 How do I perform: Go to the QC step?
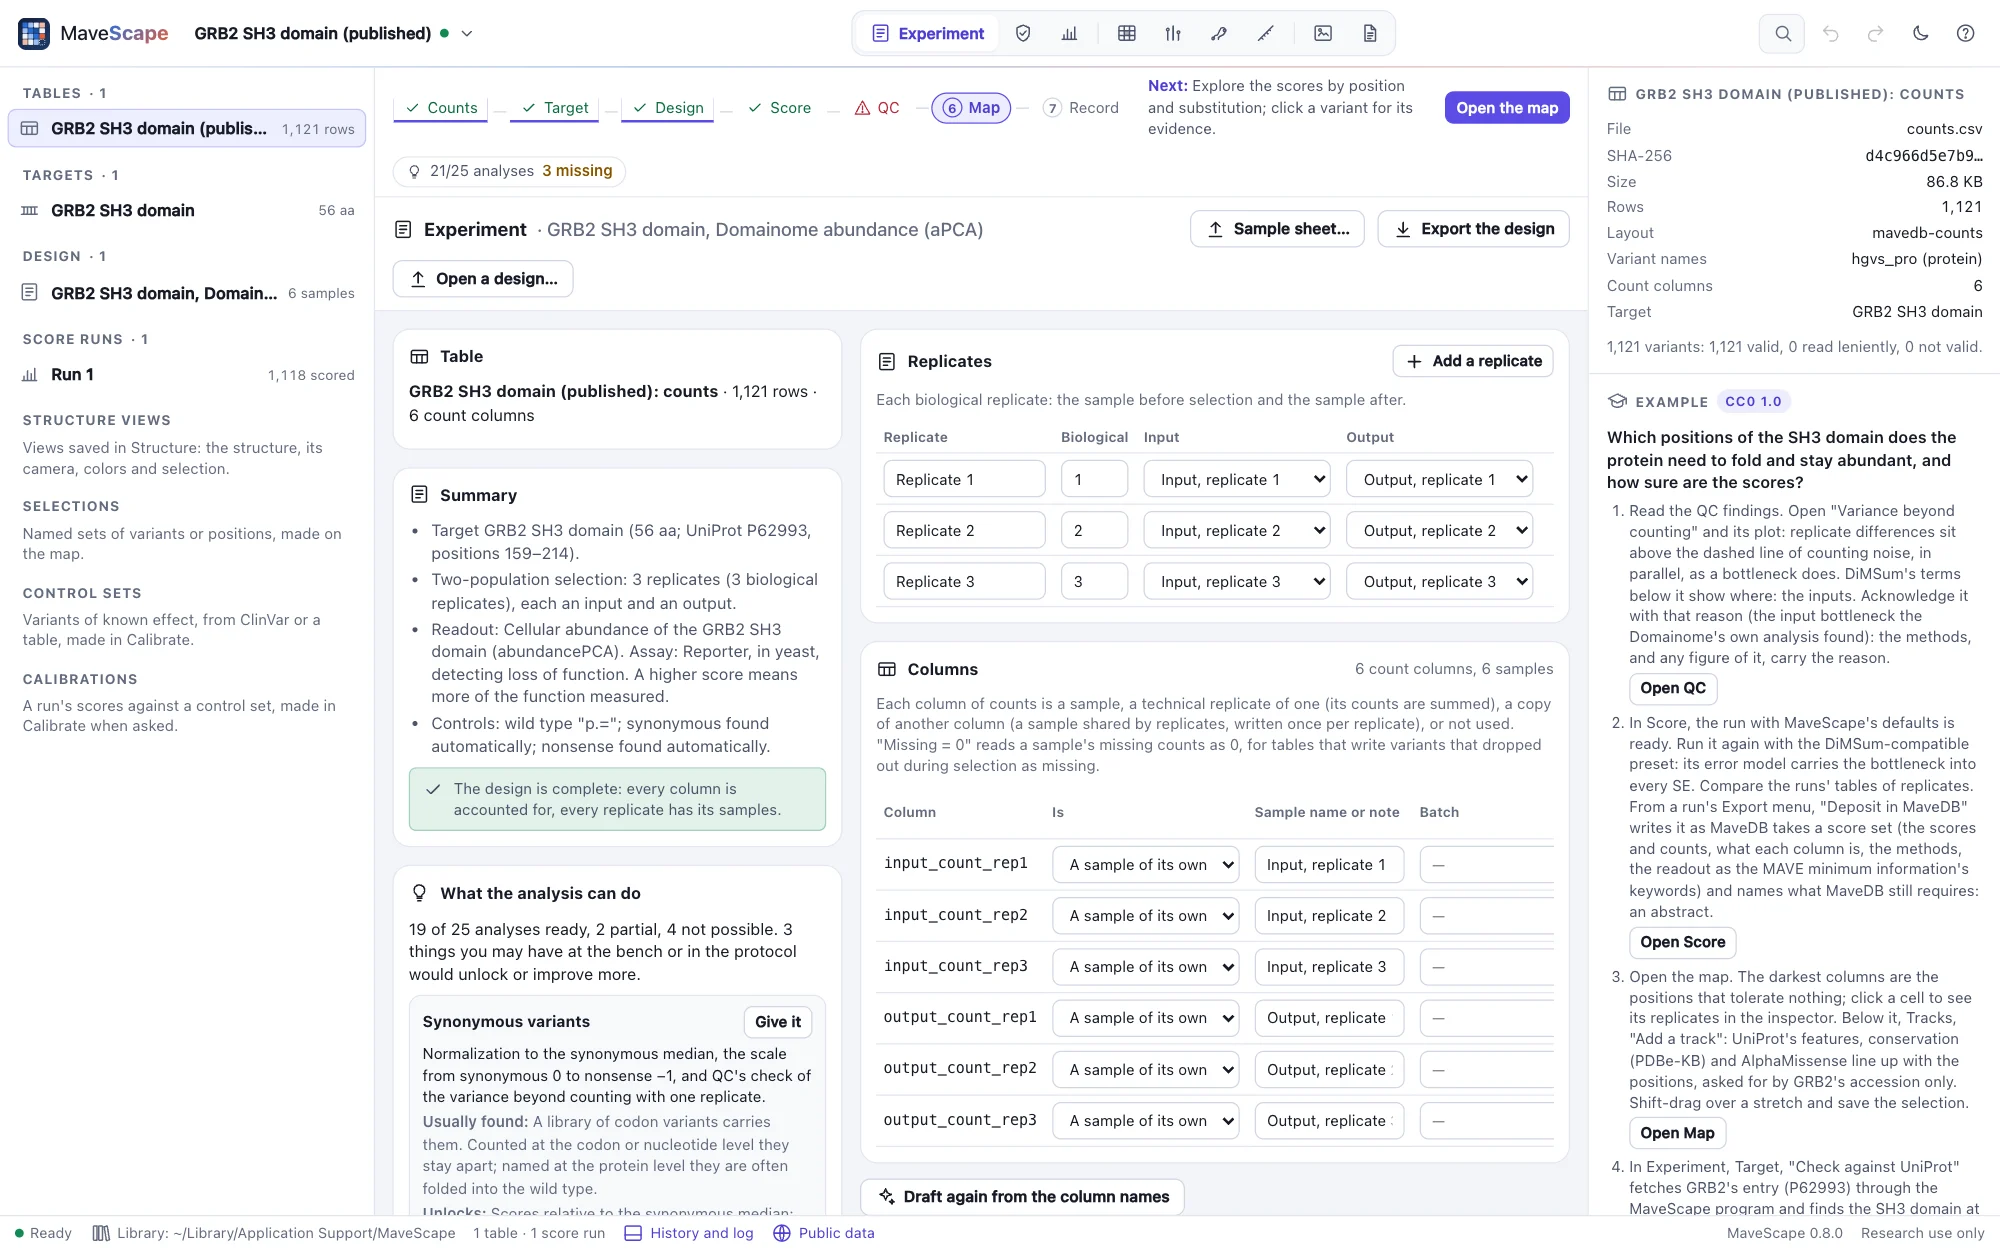(877, 107)
